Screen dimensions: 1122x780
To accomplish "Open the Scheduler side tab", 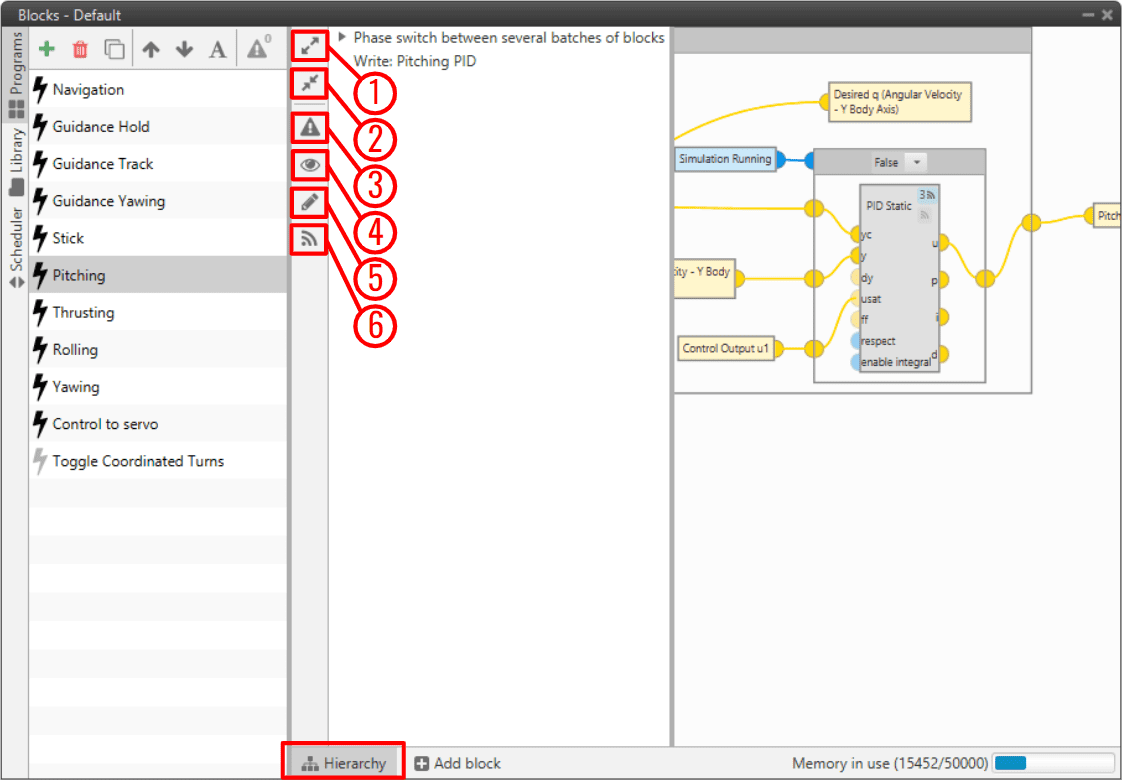I will click(x=16, y=247).
